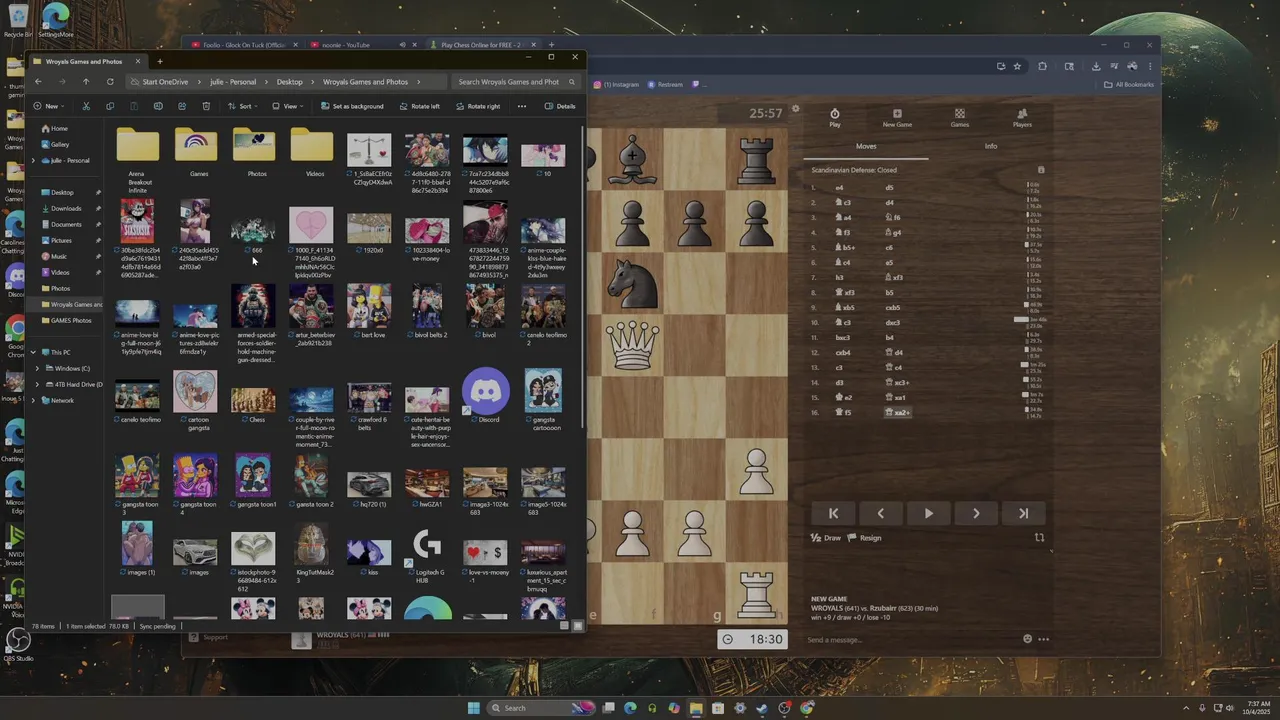Switch to the Info tab
1280x720 pixels.
click(991, 146)
